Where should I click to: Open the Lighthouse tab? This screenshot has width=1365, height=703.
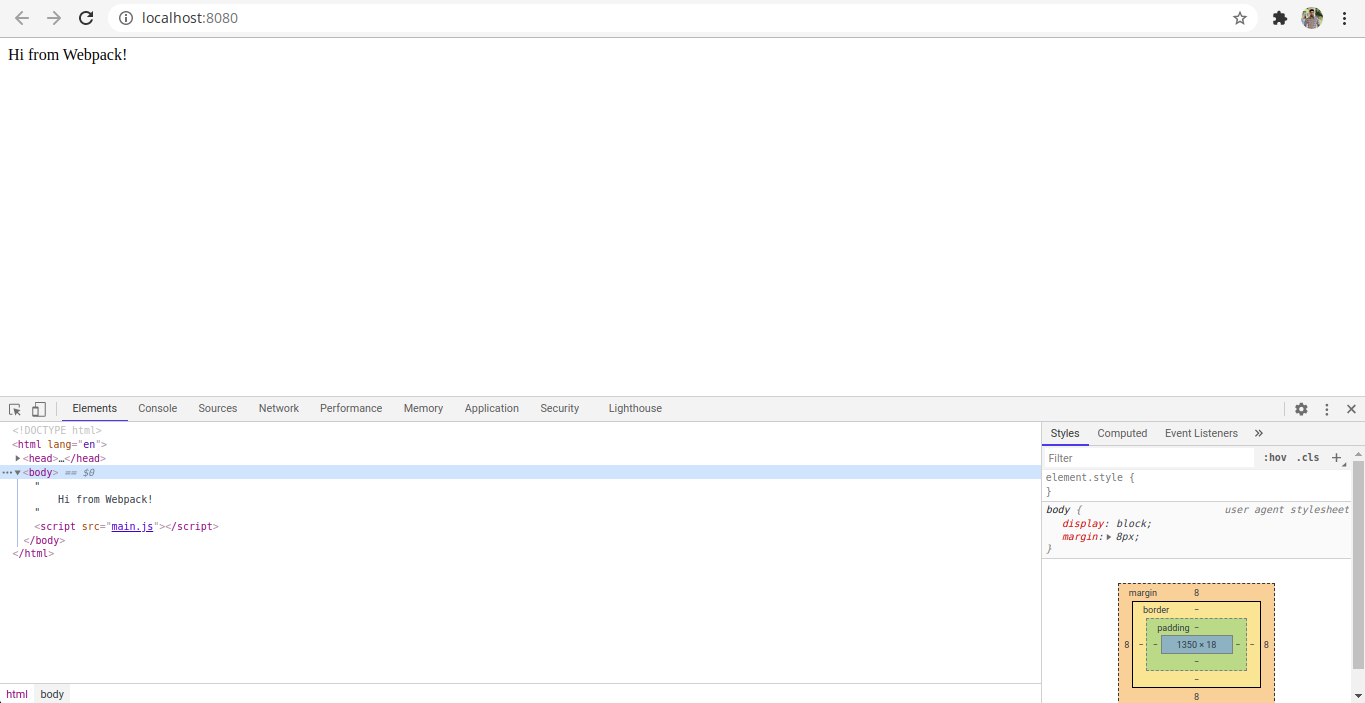pos(635,408)
